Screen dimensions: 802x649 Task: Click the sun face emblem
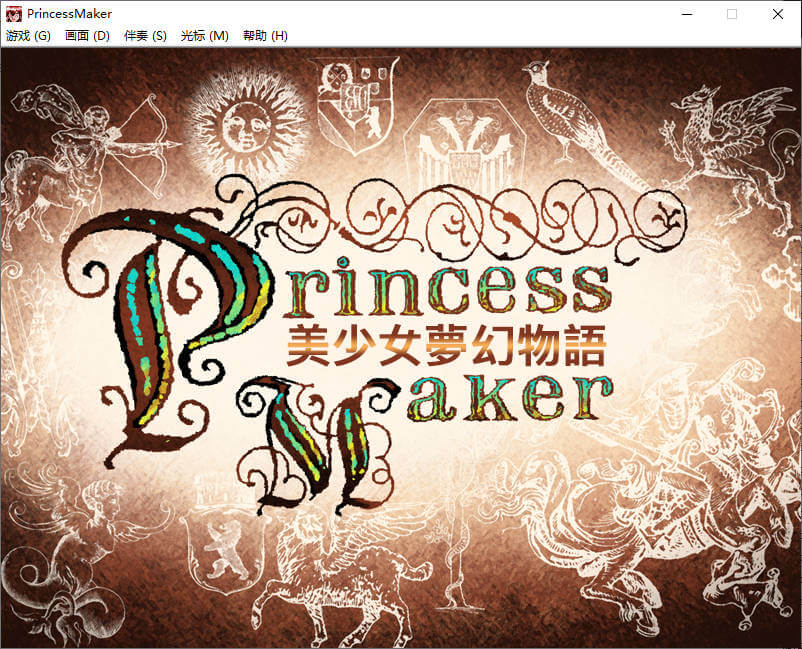[x=246, y=127]
